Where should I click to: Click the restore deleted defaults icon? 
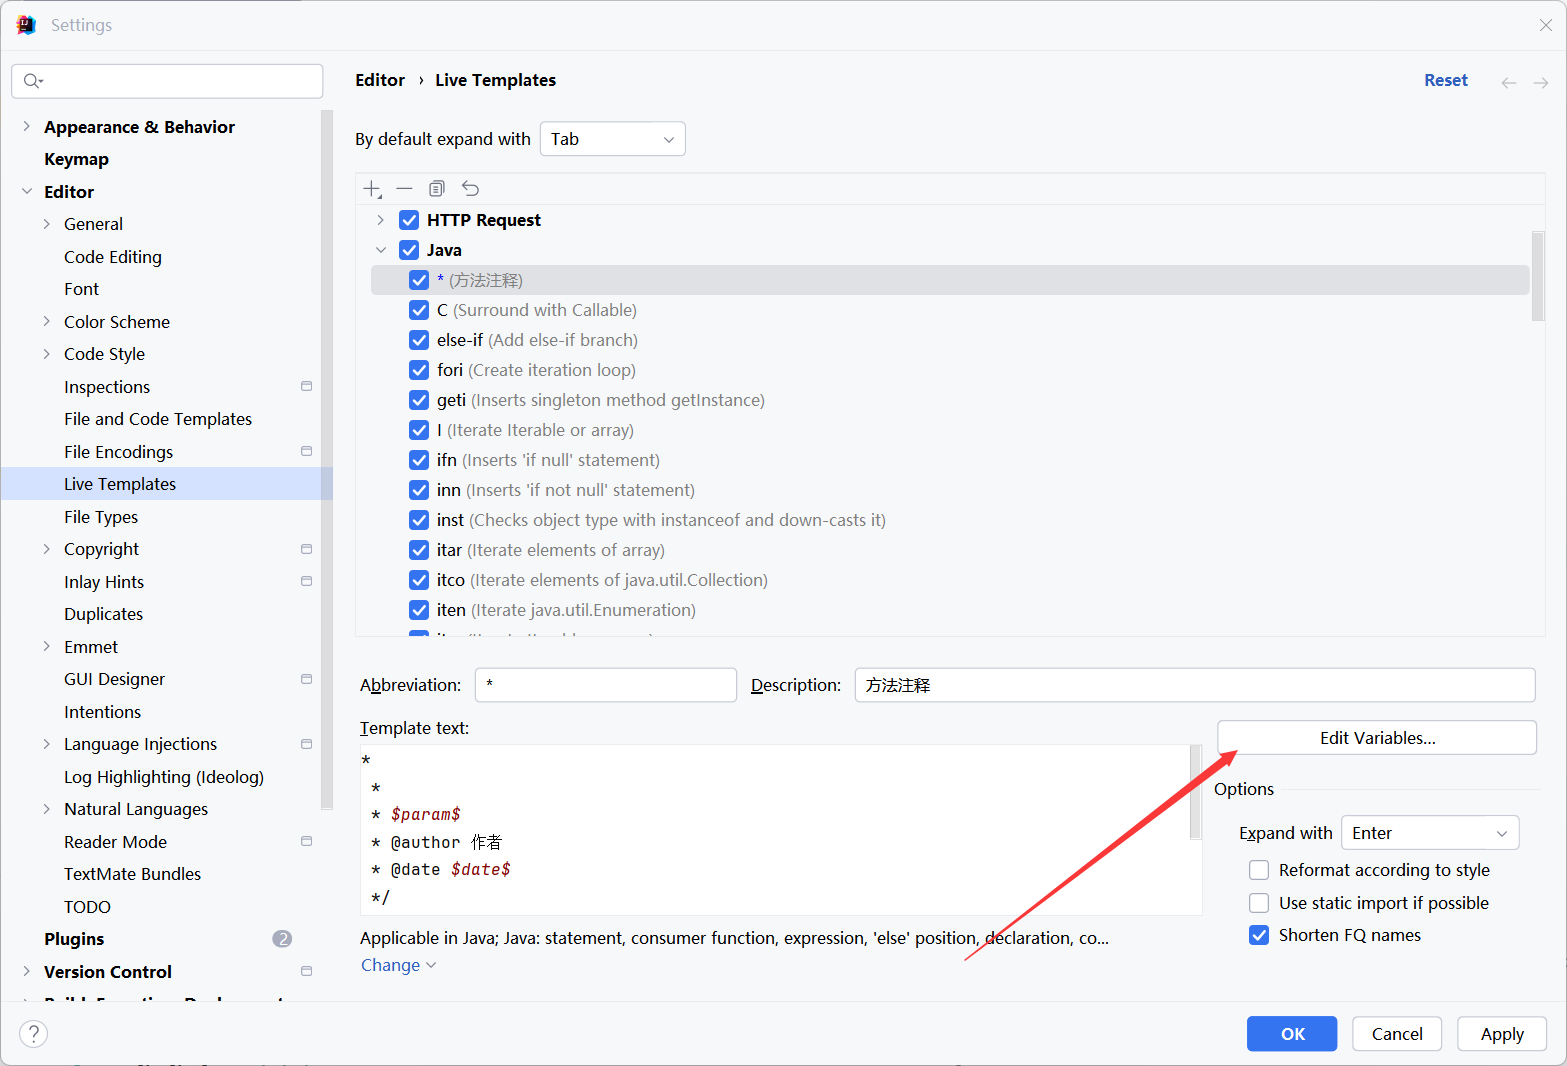[x=470, y=189]
